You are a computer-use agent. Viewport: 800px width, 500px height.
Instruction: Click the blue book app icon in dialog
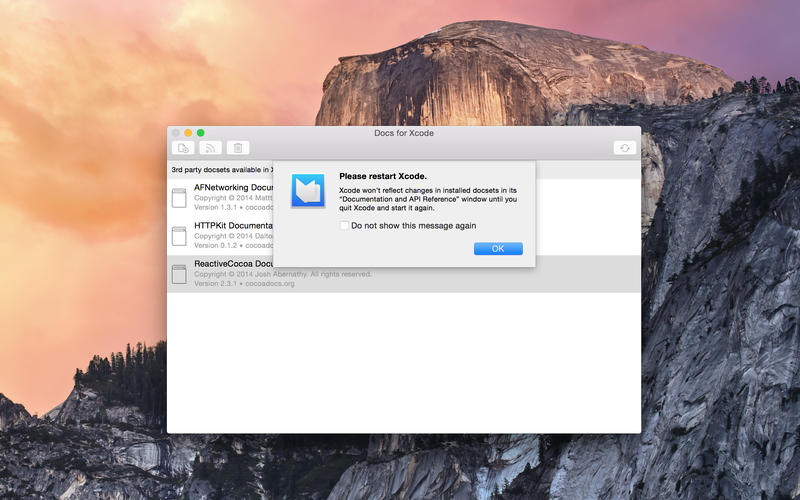[x=307, y=191]
